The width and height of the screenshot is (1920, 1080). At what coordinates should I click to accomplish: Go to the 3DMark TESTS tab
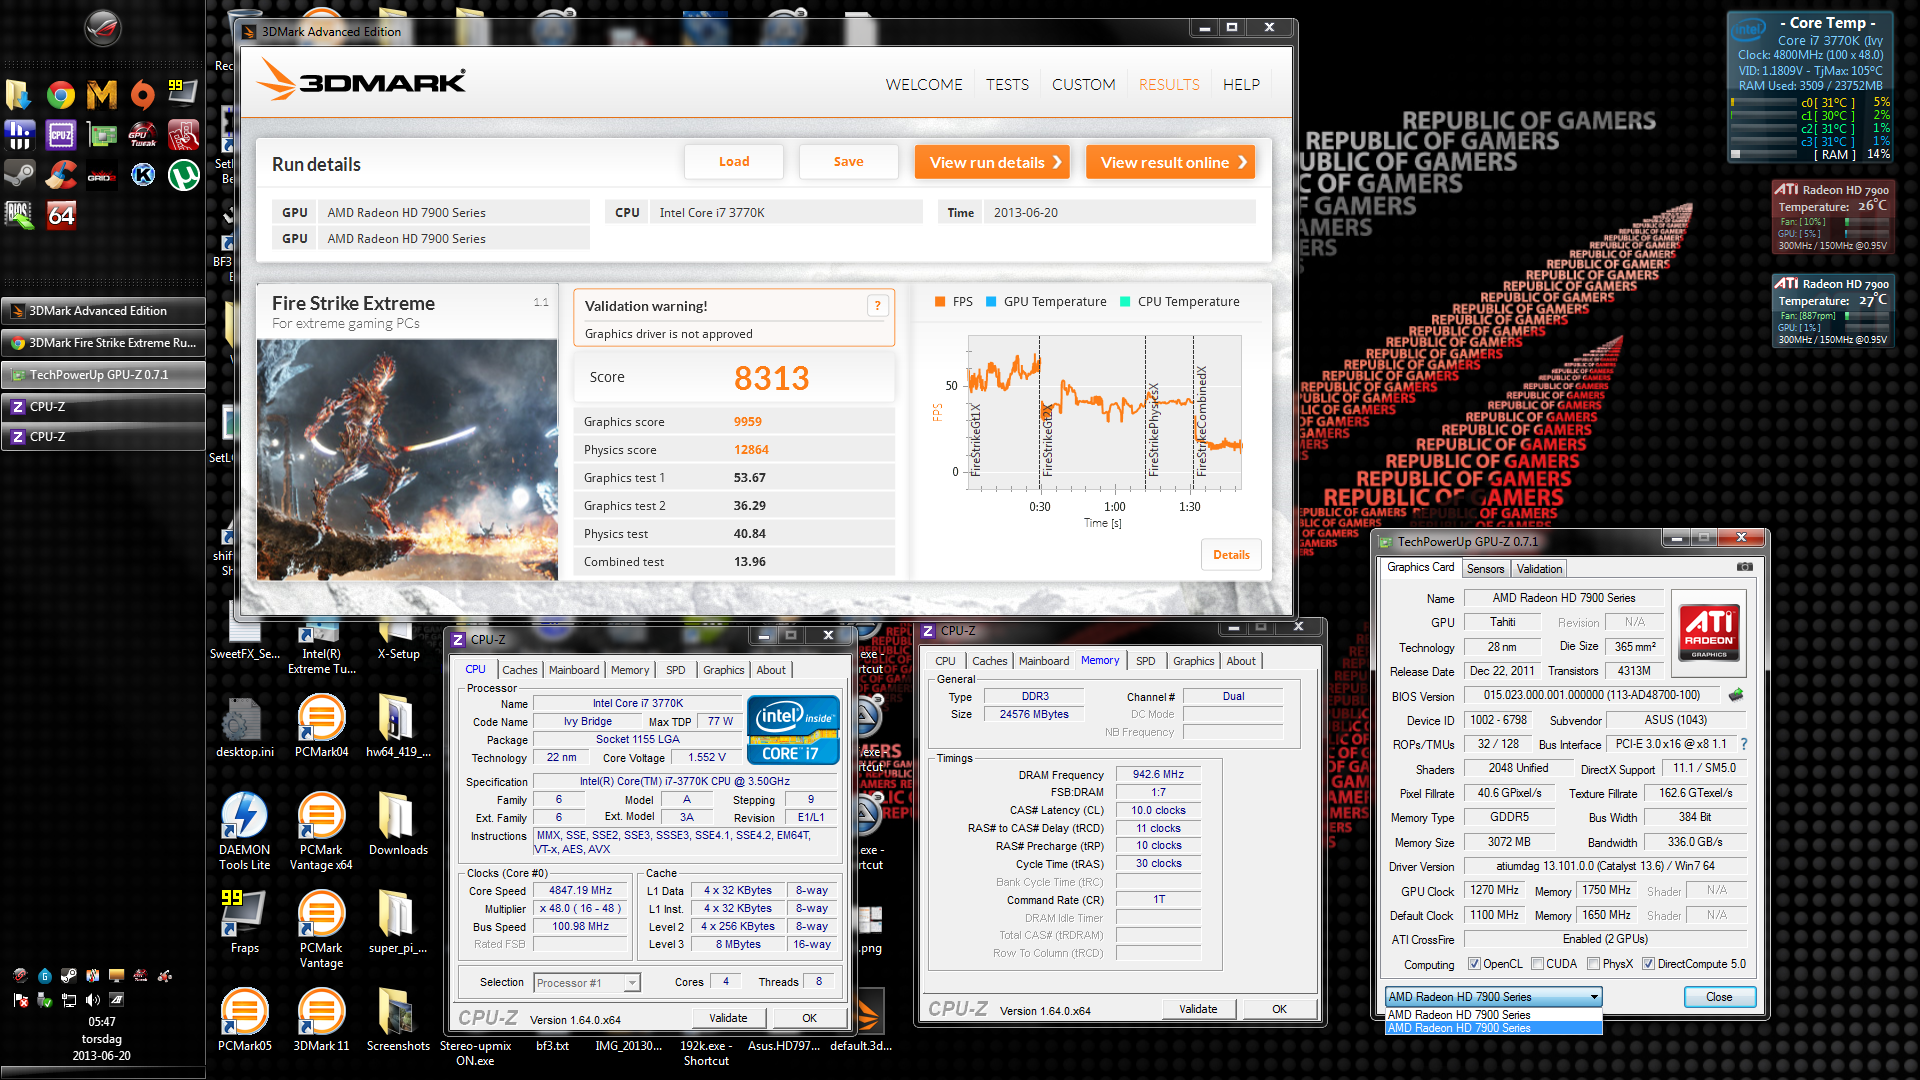coord(1007,85)
